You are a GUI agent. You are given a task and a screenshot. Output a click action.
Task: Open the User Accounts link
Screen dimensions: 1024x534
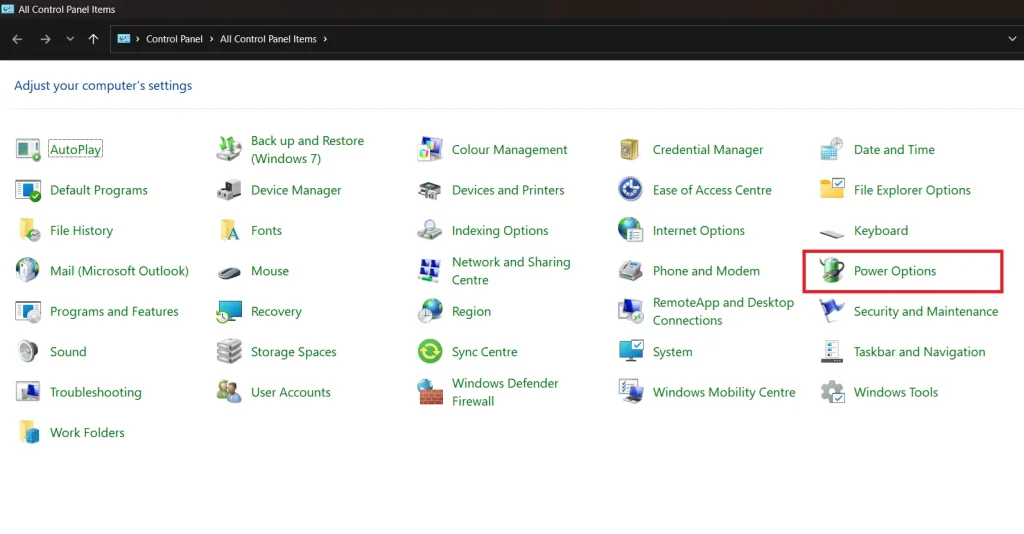click(x=291, y=392)
